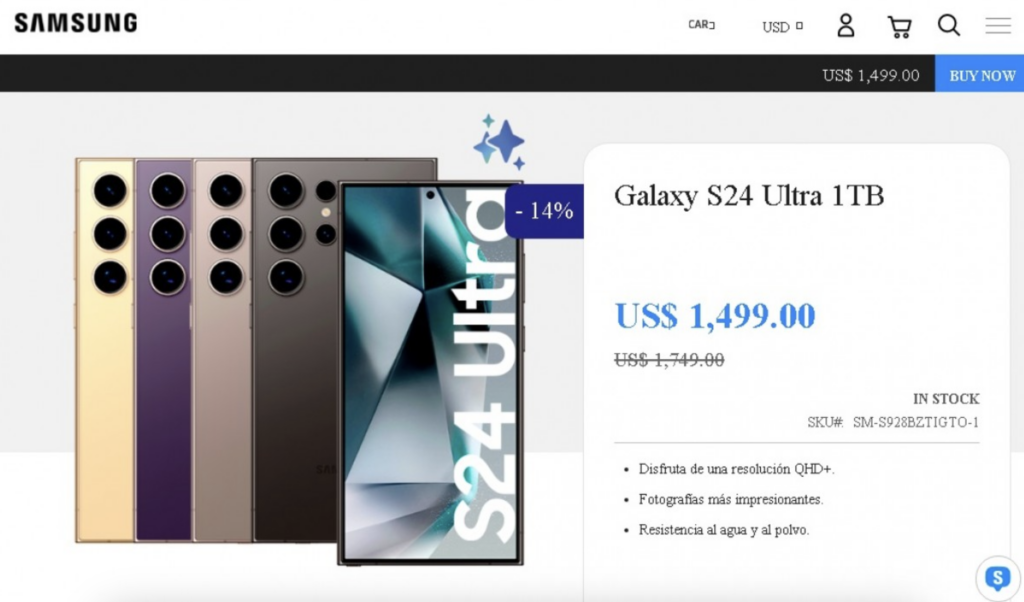The image size is (1024, 602).
Task: Open the CAR language selector
Action: coord(701,25)
